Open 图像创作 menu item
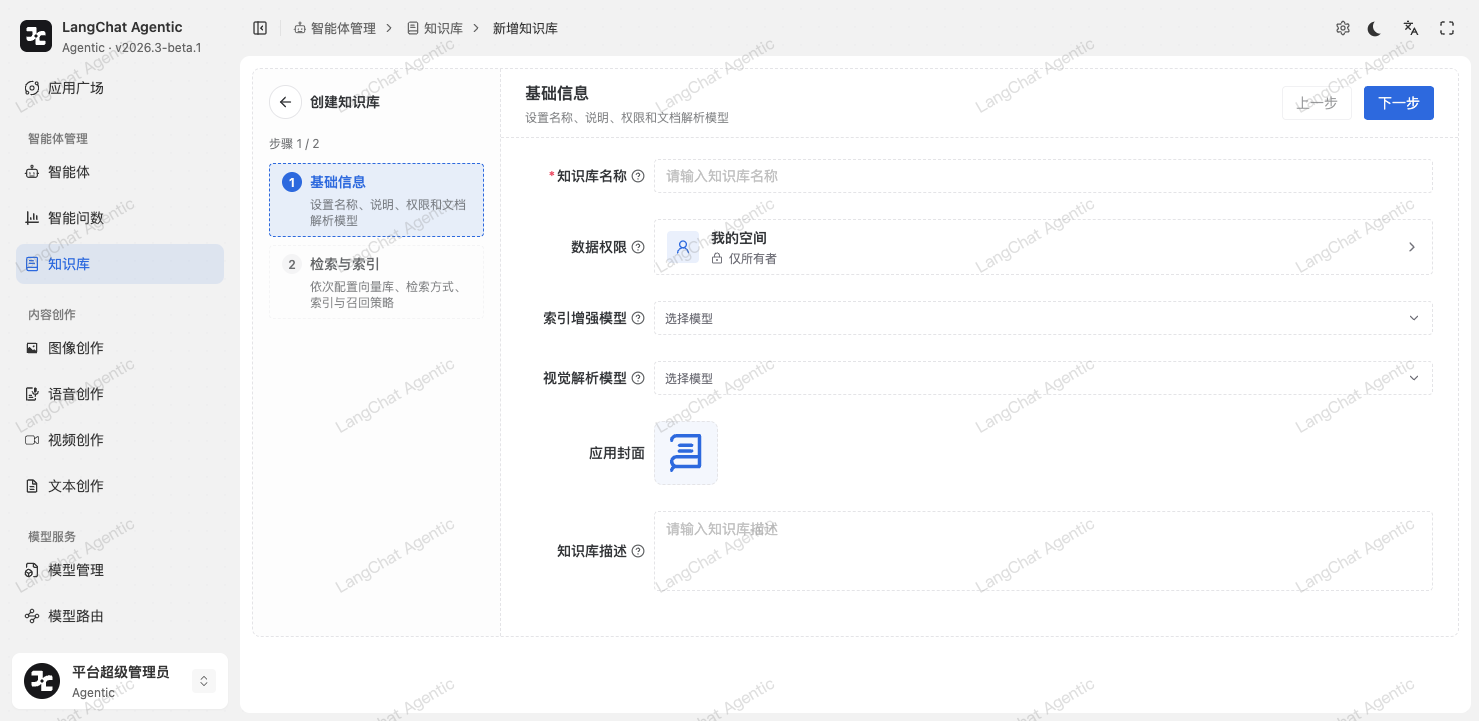1479x721 pixels. [120, 348]
